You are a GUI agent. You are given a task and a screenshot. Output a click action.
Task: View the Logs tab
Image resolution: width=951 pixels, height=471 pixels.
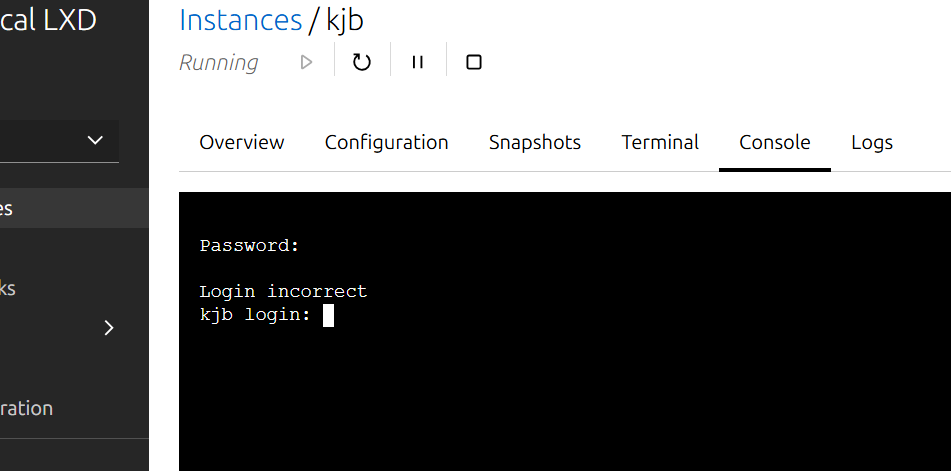872,142
